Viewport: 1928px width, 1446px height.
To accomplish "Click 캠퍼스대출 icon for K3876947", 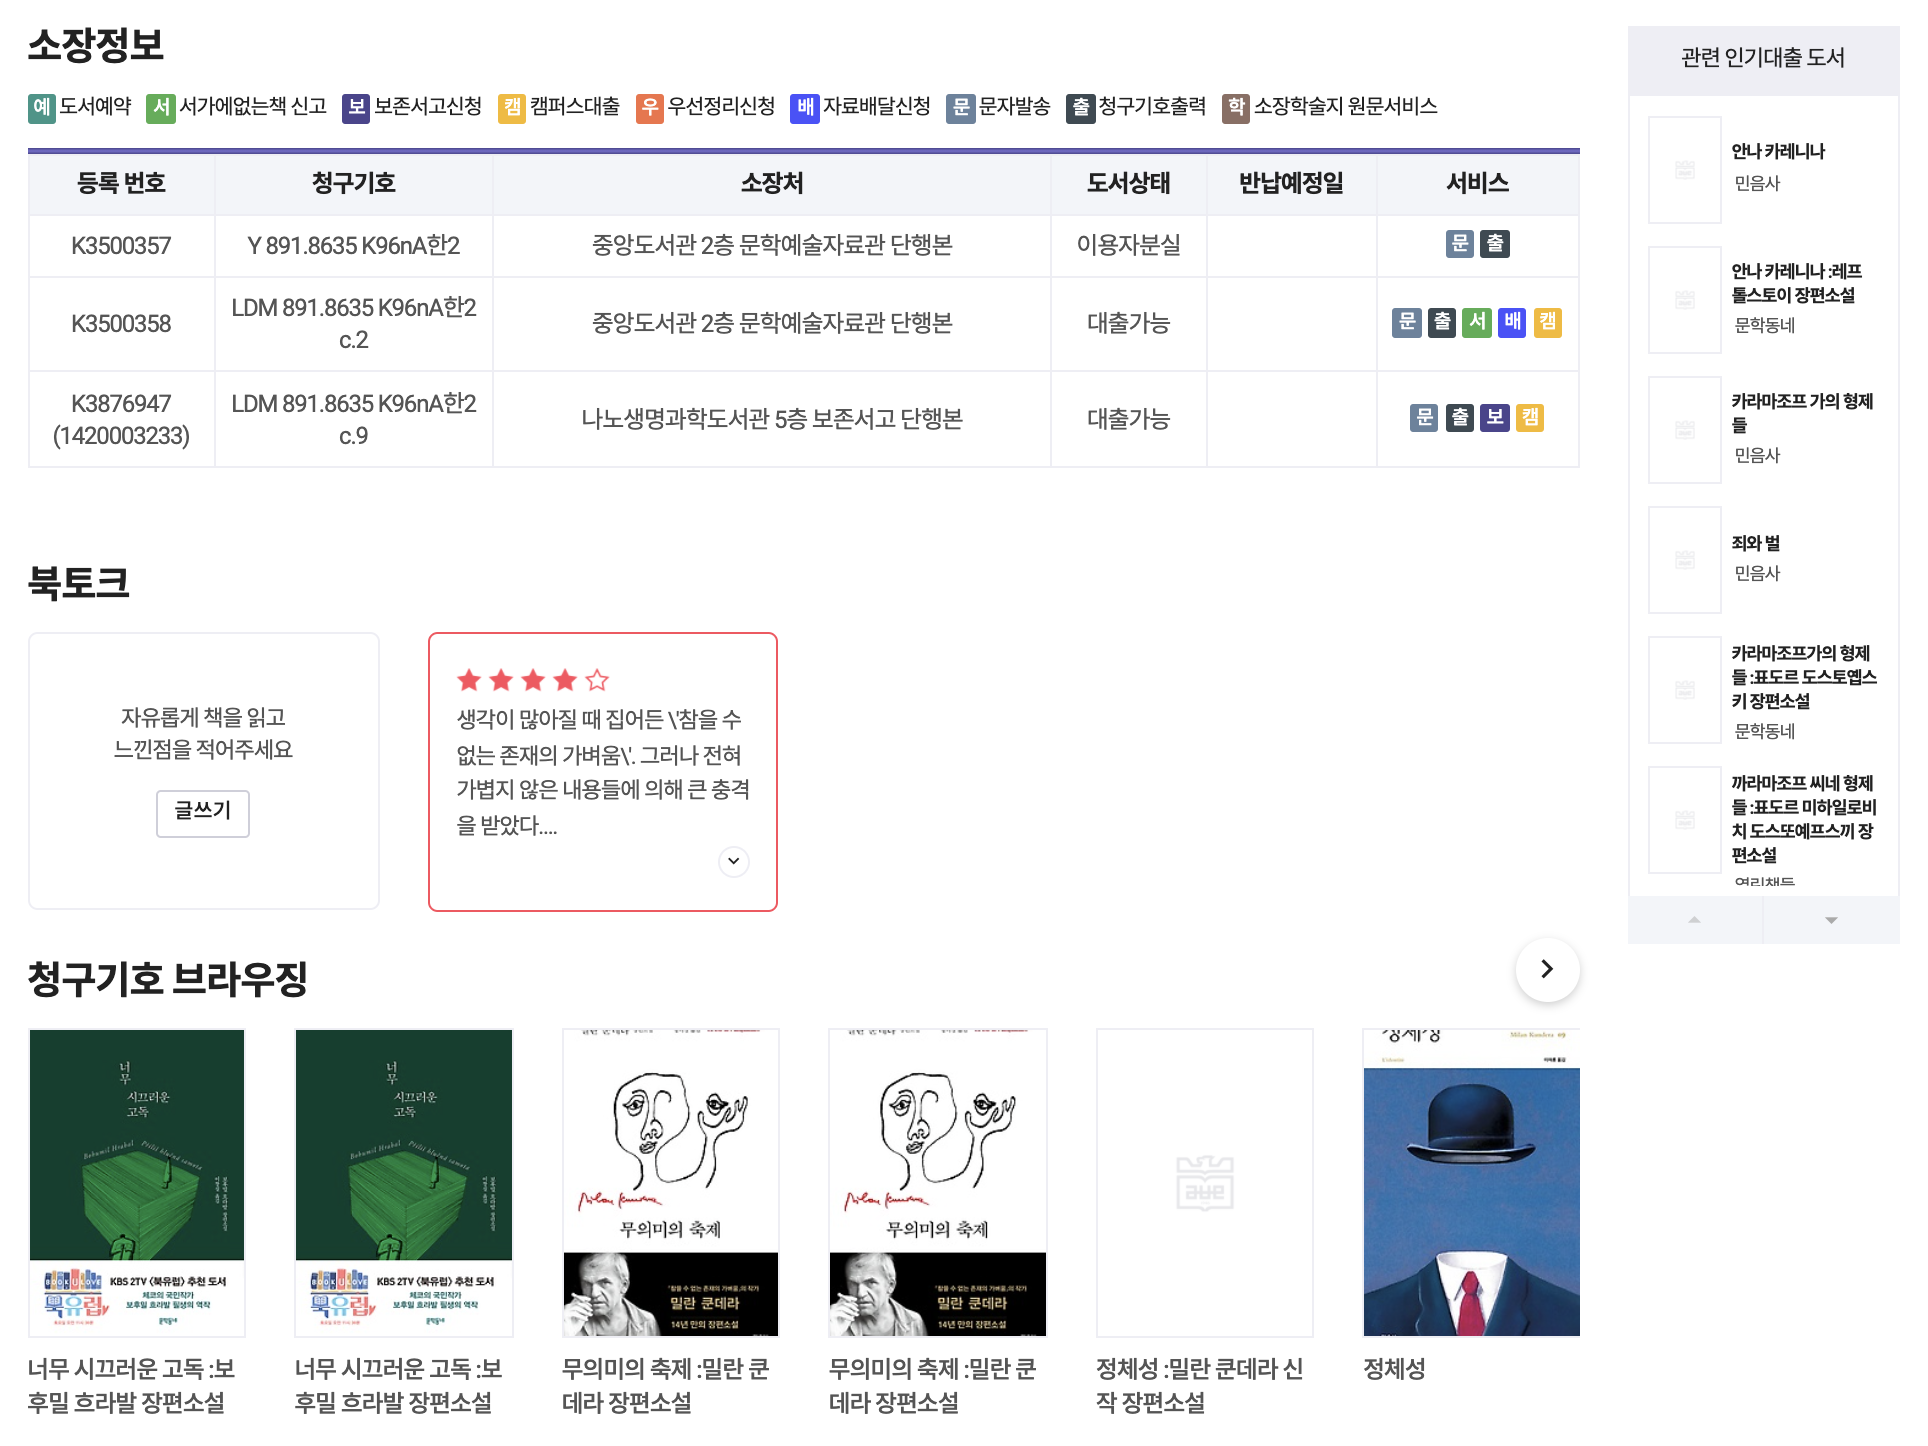I will pyautogui.click(x=1530, y=418).
